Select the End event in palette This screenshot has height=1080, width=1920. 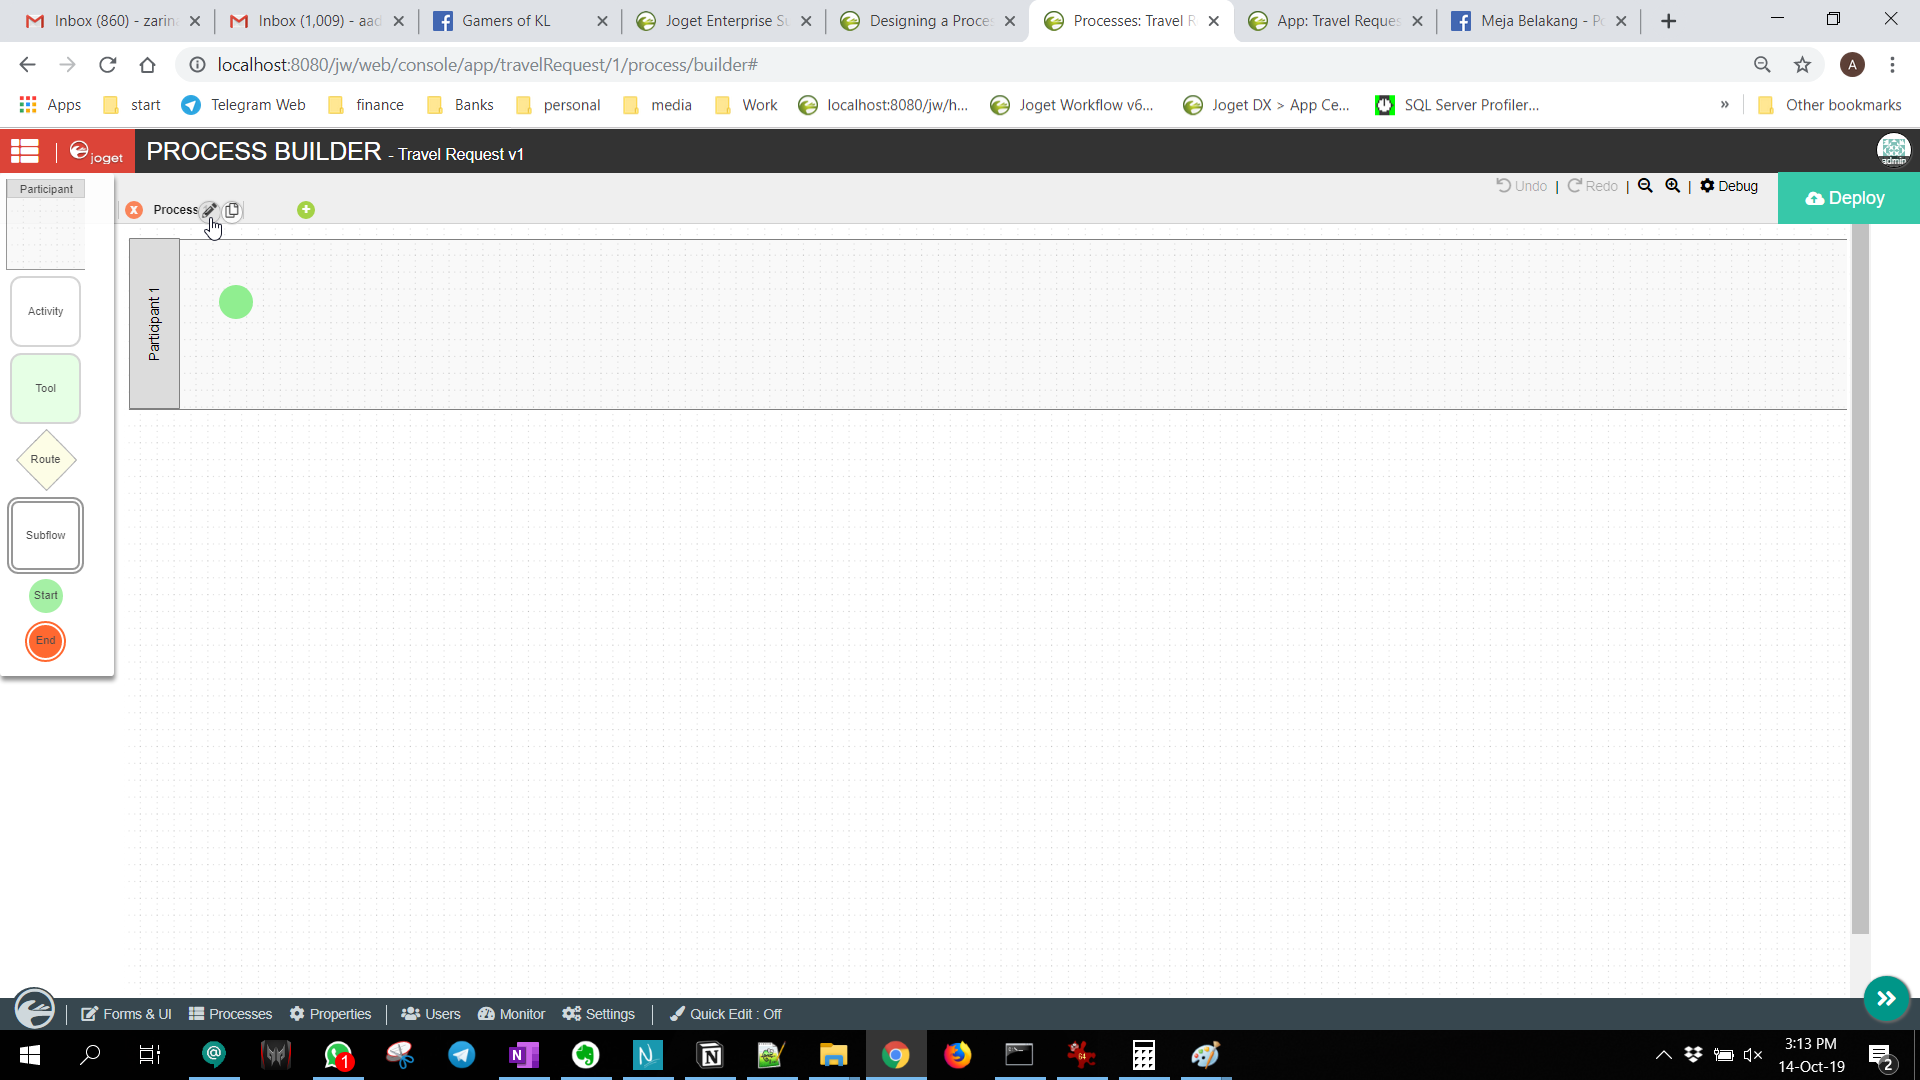[x=46, y=641]
